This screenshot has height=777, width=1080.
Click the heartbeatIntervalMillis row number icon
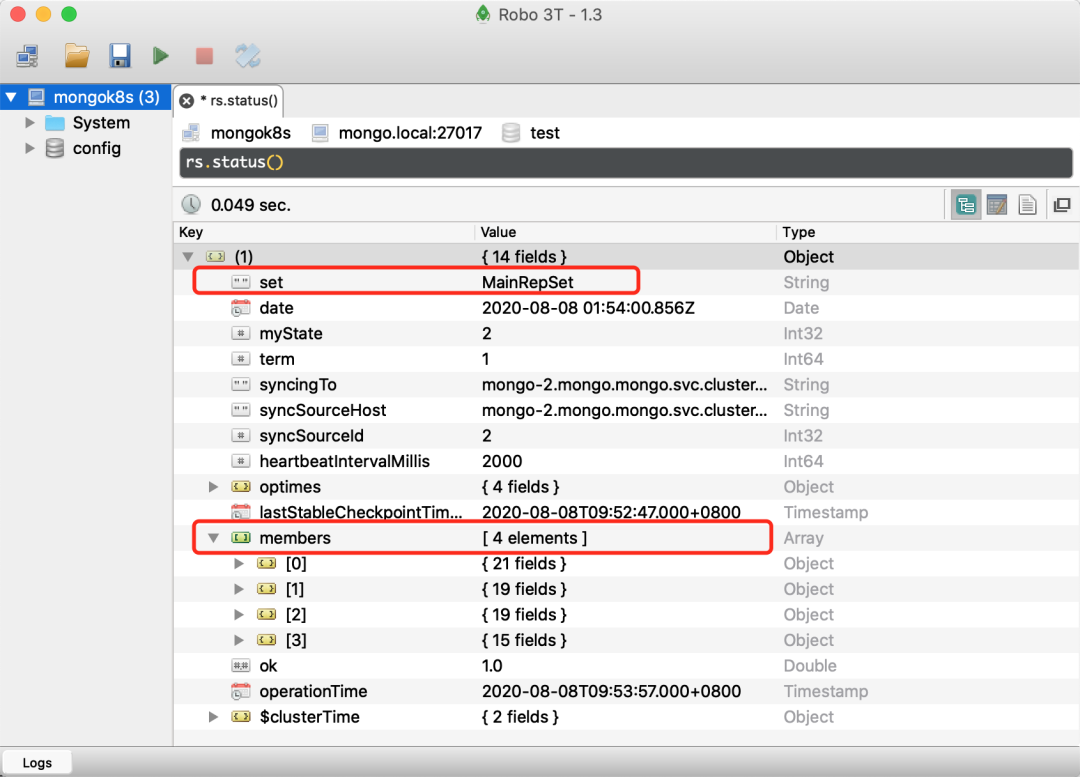point(240,462)
